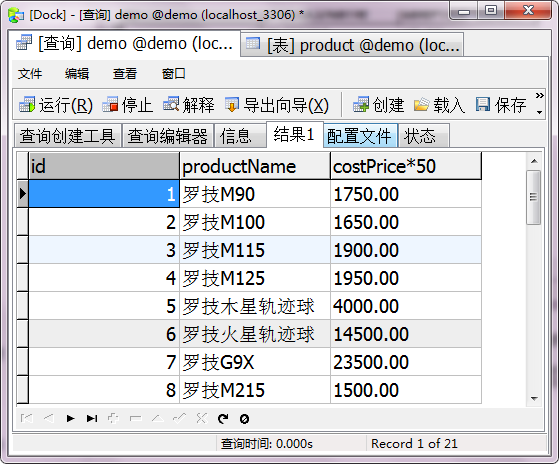This screenshot has height=464, width=559.
Task: Click the Load (载入) query button
Action: click(x=439, y=105)
